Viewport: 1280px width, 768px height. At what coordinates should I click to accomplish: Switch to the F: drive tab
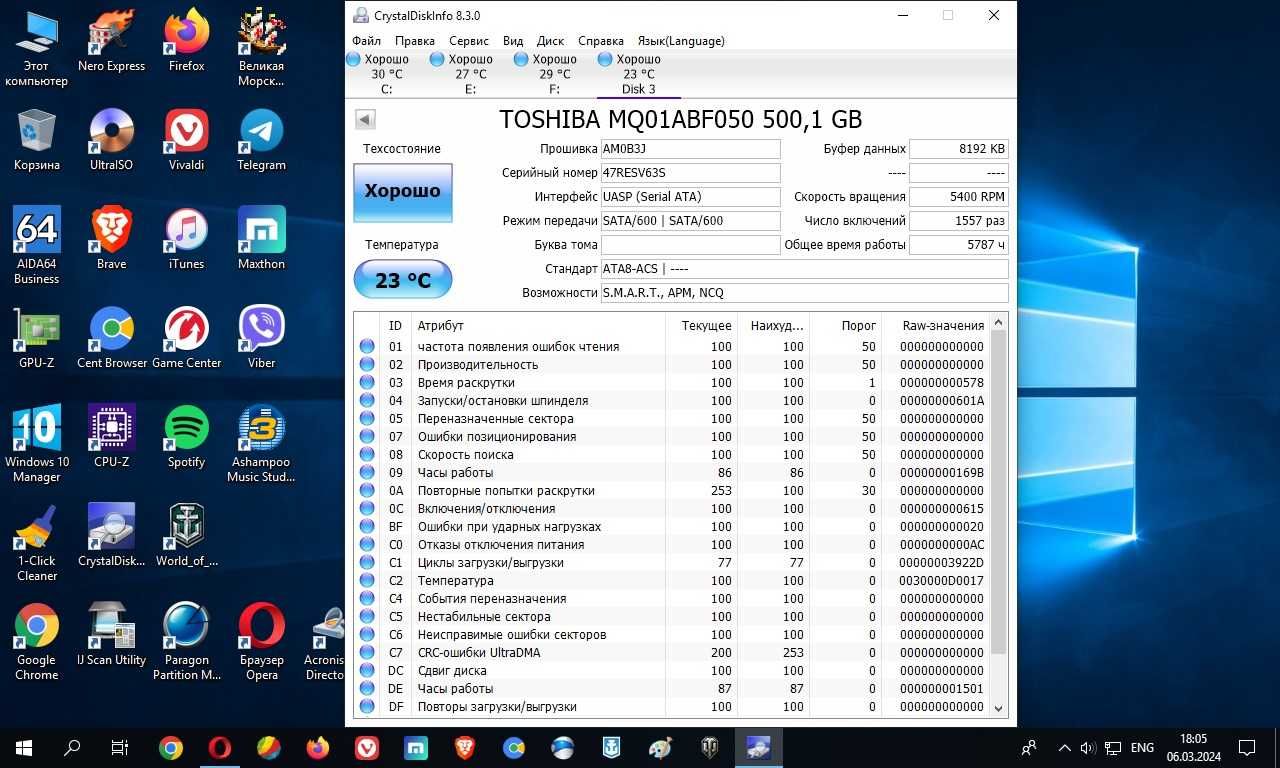tap(554, 74)
